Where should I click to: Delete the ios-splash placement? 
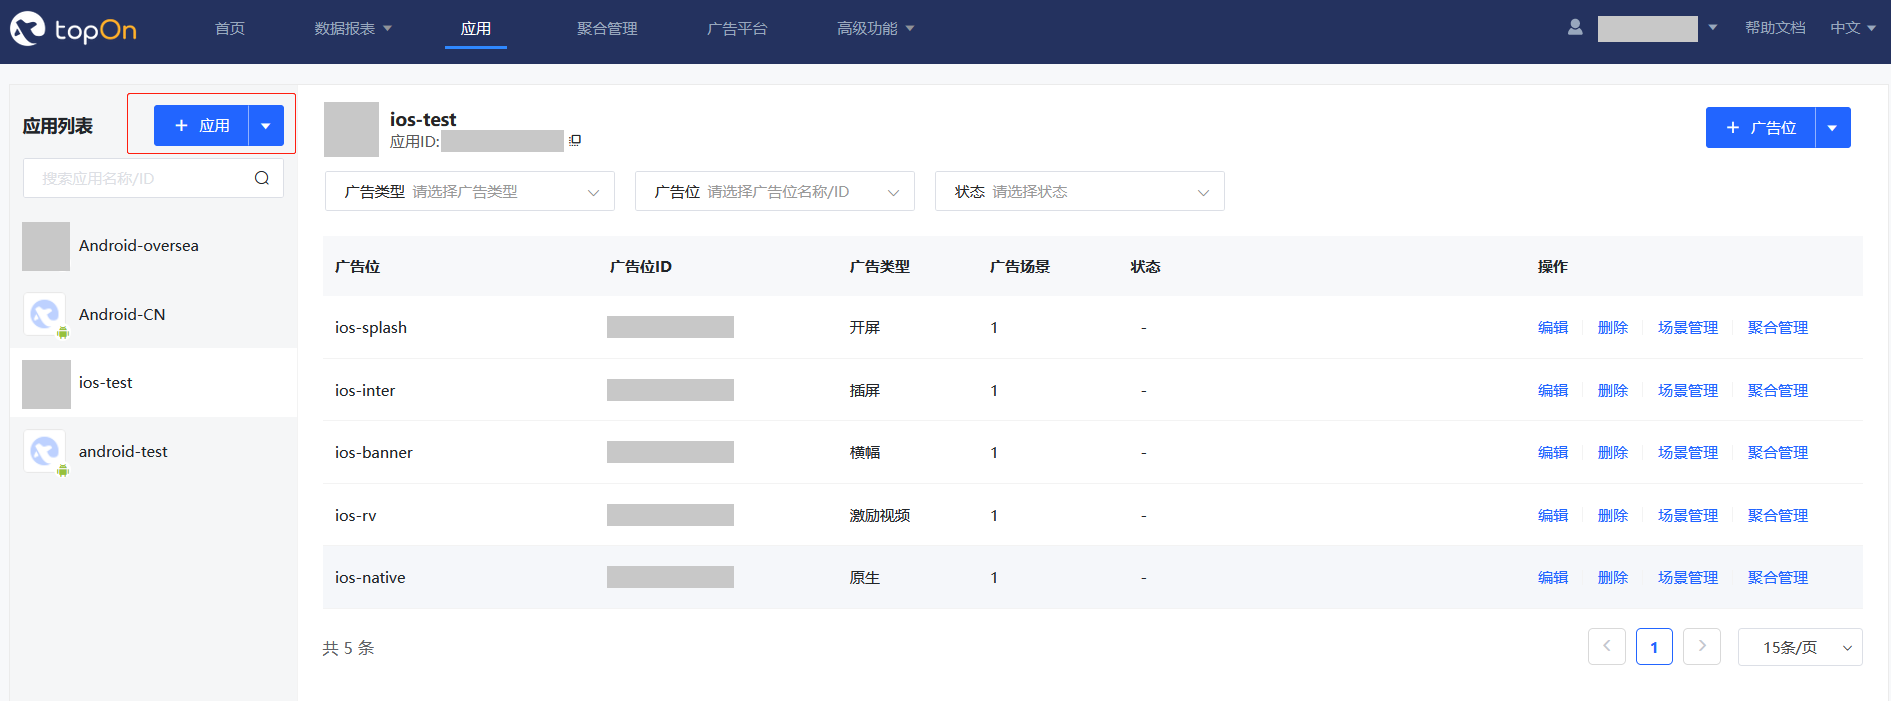[x=1613, y=327]
